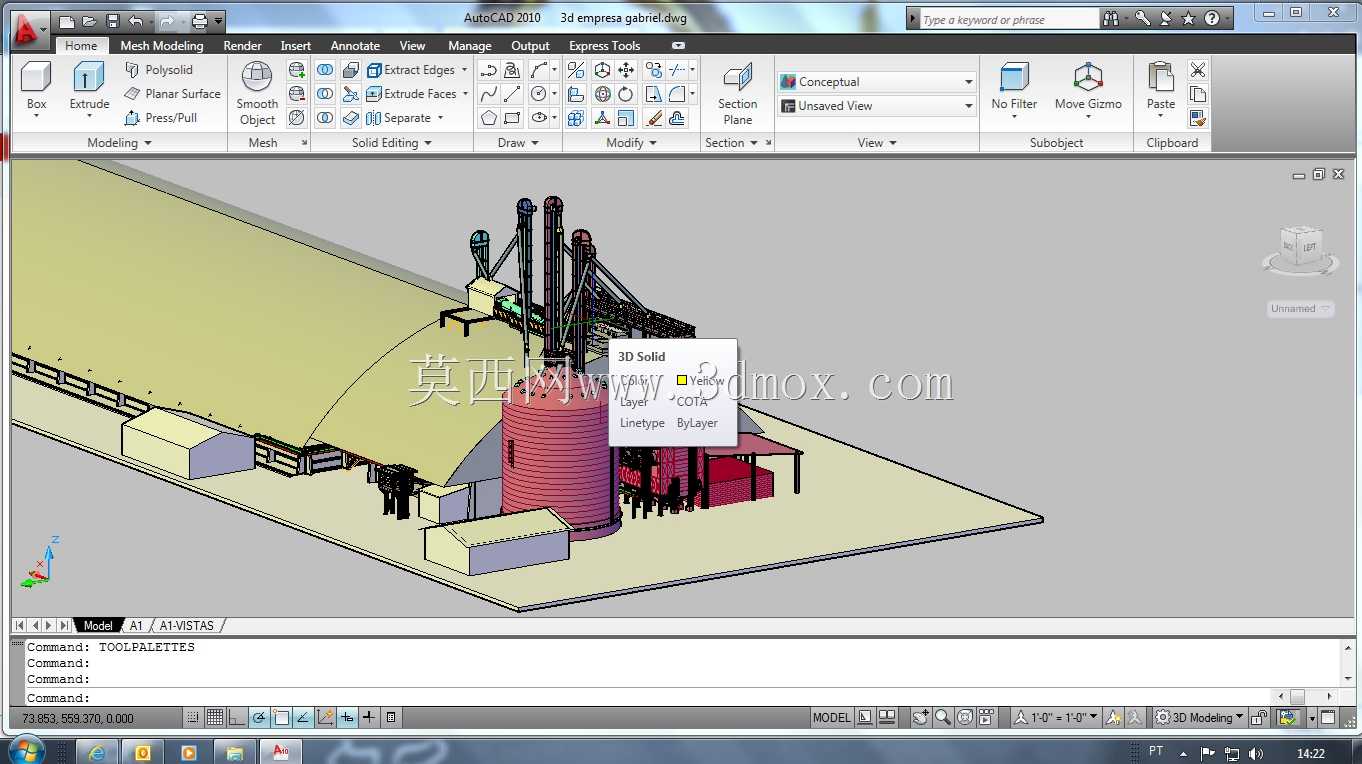The height and width of the screenshot is (764, 1362).
Task: Click the Smooth Object mesh tool
Action: click(257, 93)
